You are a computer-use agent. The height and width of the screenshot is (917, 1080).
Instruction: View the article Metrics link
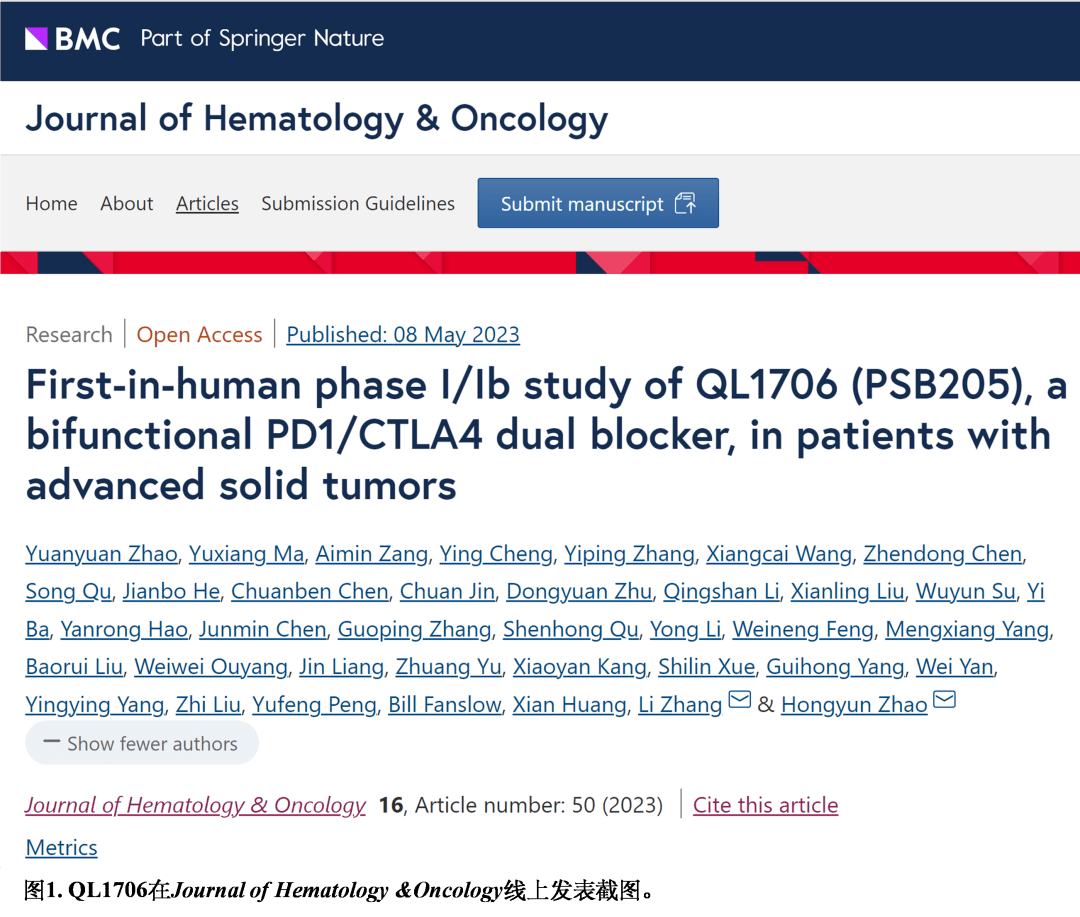[x=62, y=848]
